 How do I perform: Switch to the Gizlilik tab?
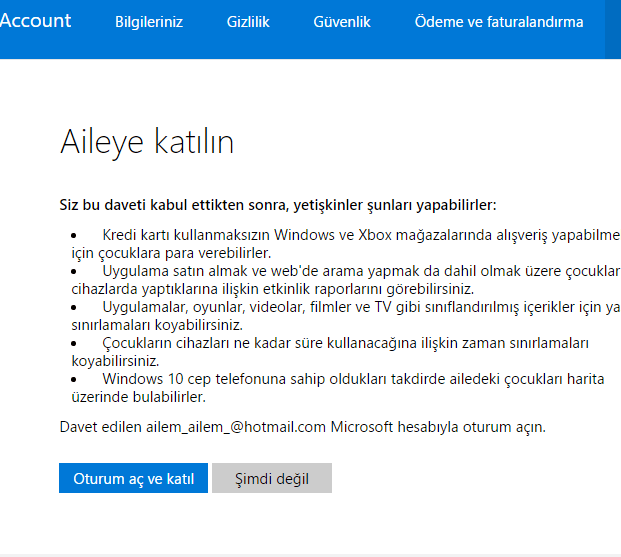click(x=248, y=22)
